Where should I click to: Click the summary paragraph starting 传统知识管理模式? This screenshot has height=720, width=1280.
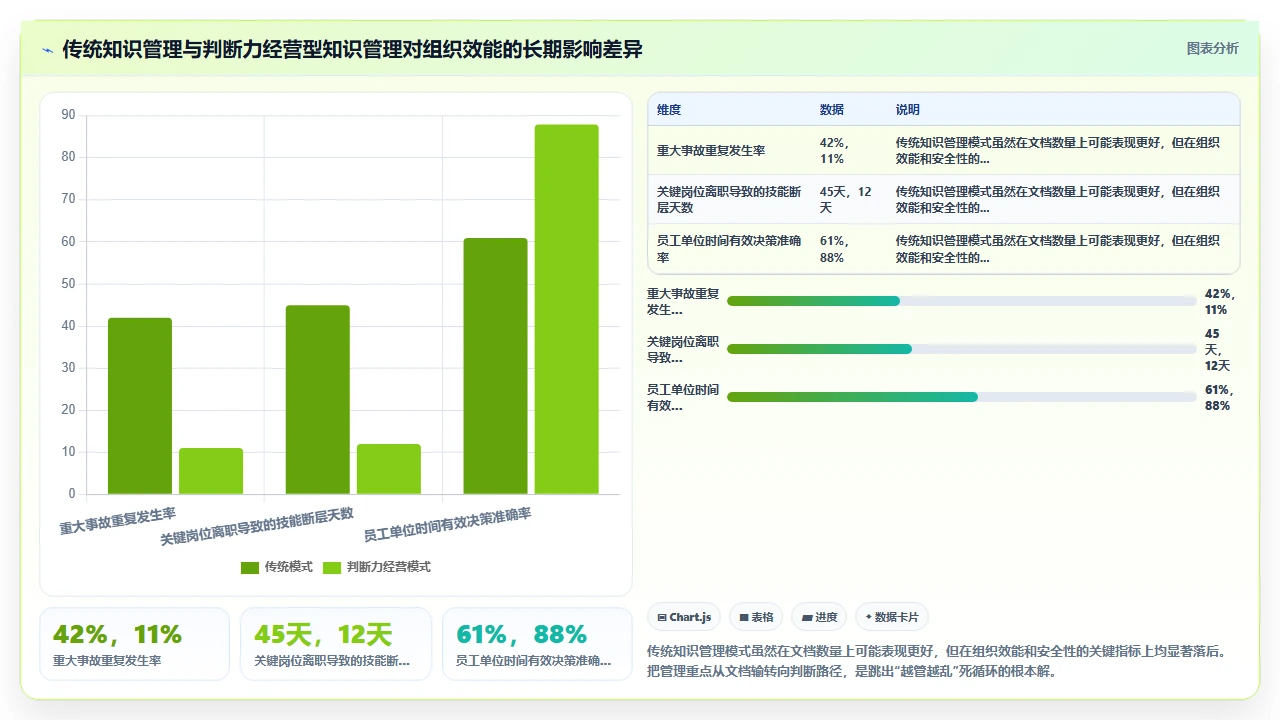[x=936, y=661]
